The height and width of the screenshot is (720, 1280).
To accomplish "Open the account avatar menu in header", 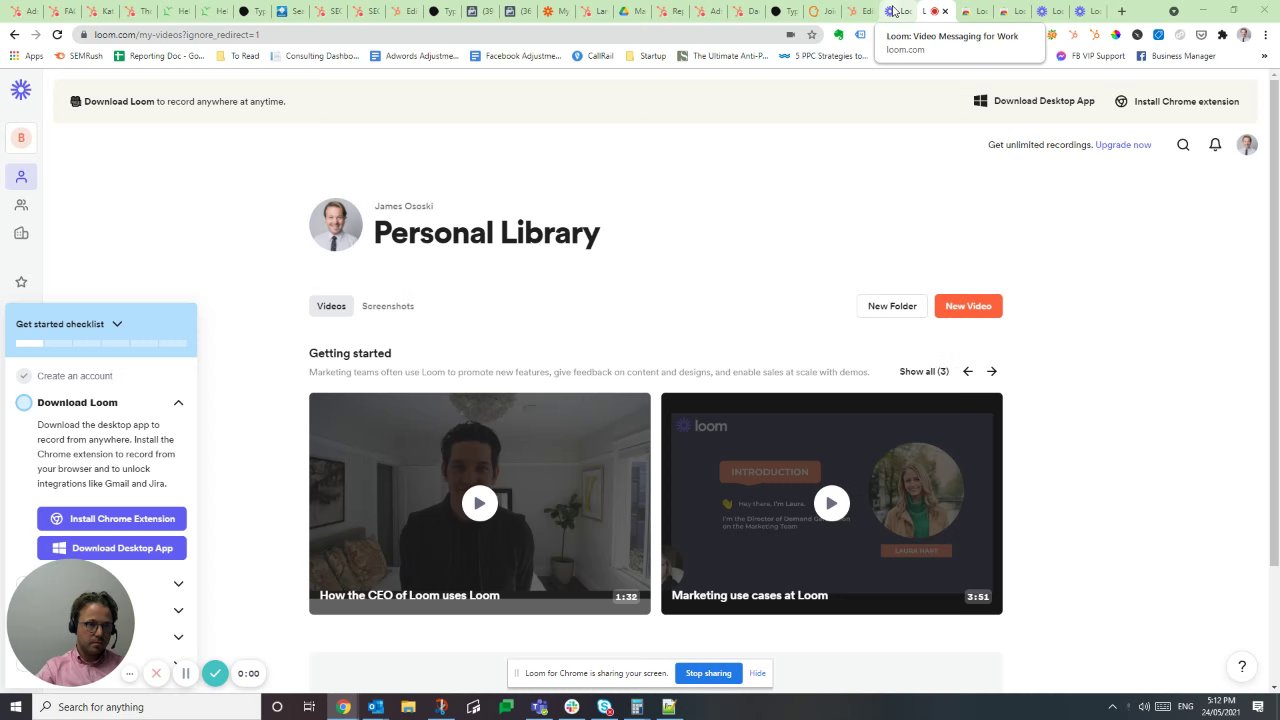I will click(x=1247, y=145).
